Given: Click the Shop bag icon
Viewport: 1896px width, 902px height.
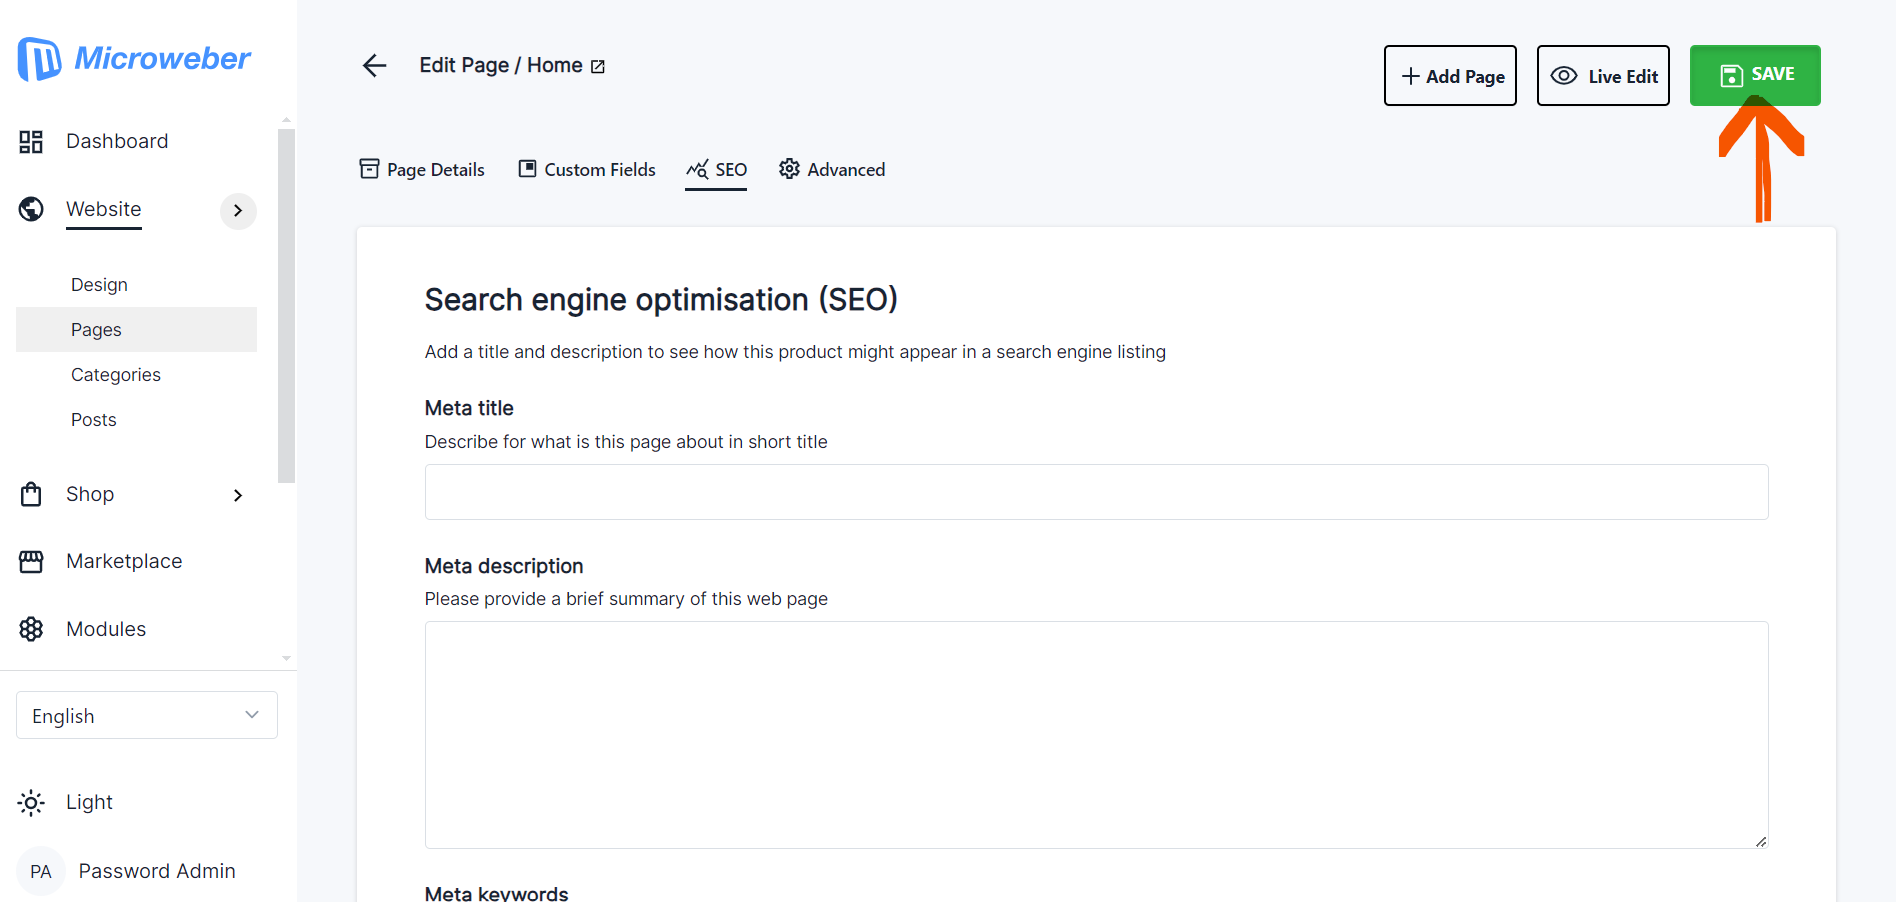Looking at the screenshot, I should pyautogui.click(x=31, y=494).
